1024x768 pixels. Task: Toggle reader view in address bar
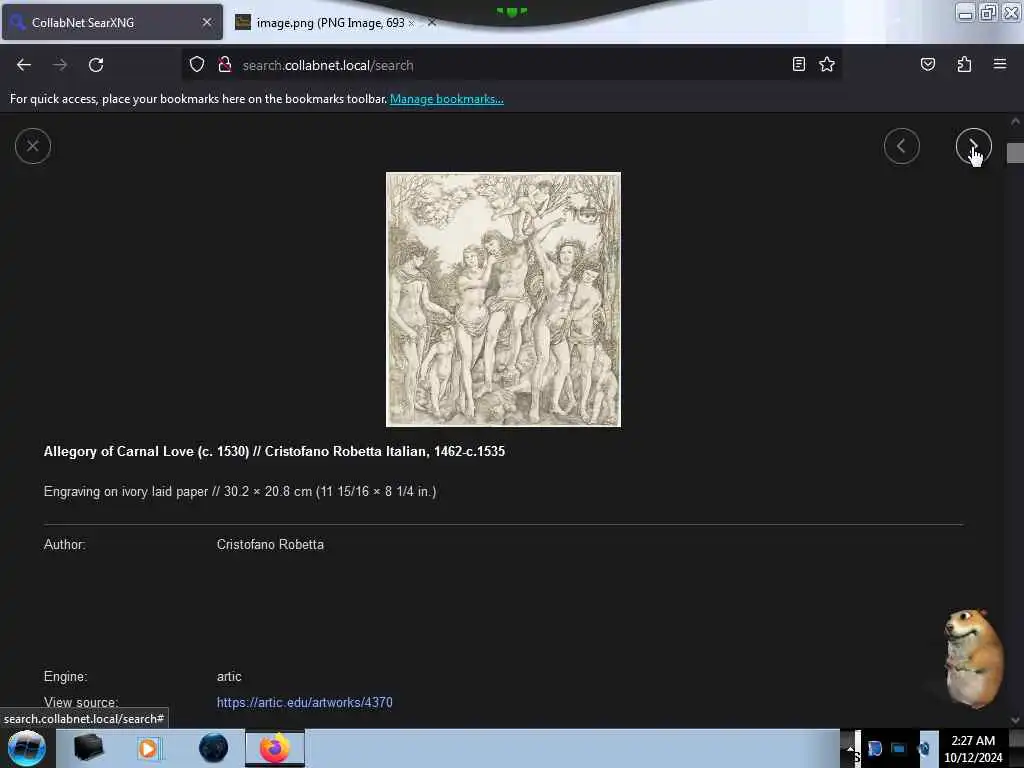798,64
